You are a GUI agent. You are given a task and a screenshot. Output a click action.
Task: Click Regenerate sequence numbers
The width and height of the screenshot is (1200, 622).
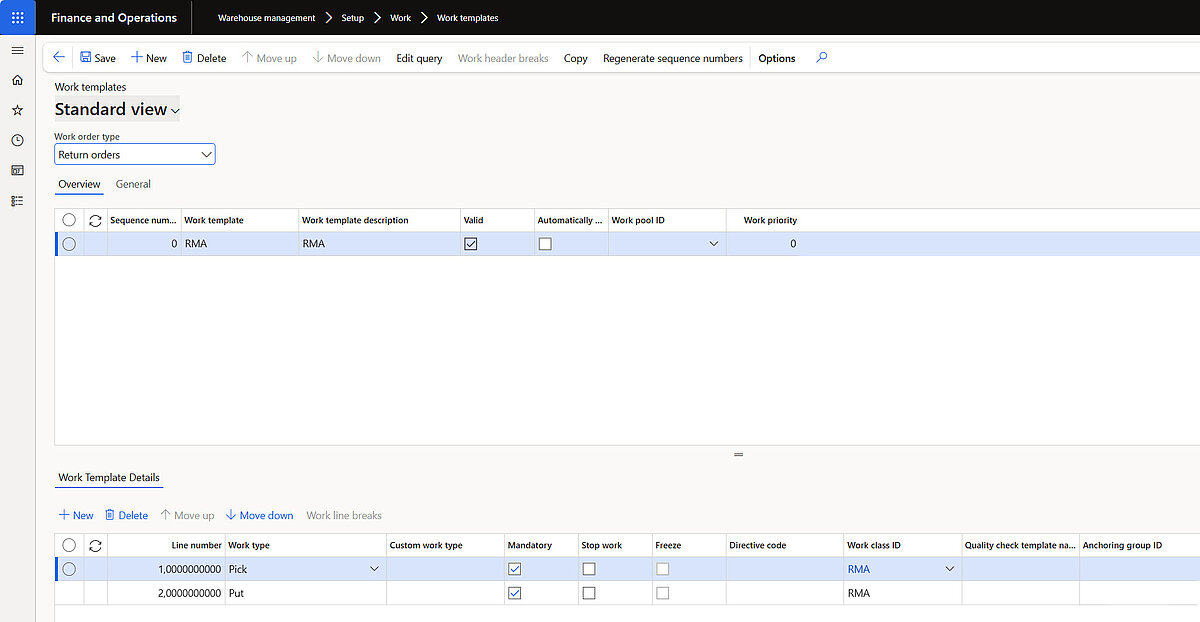[x=672, y=58]
